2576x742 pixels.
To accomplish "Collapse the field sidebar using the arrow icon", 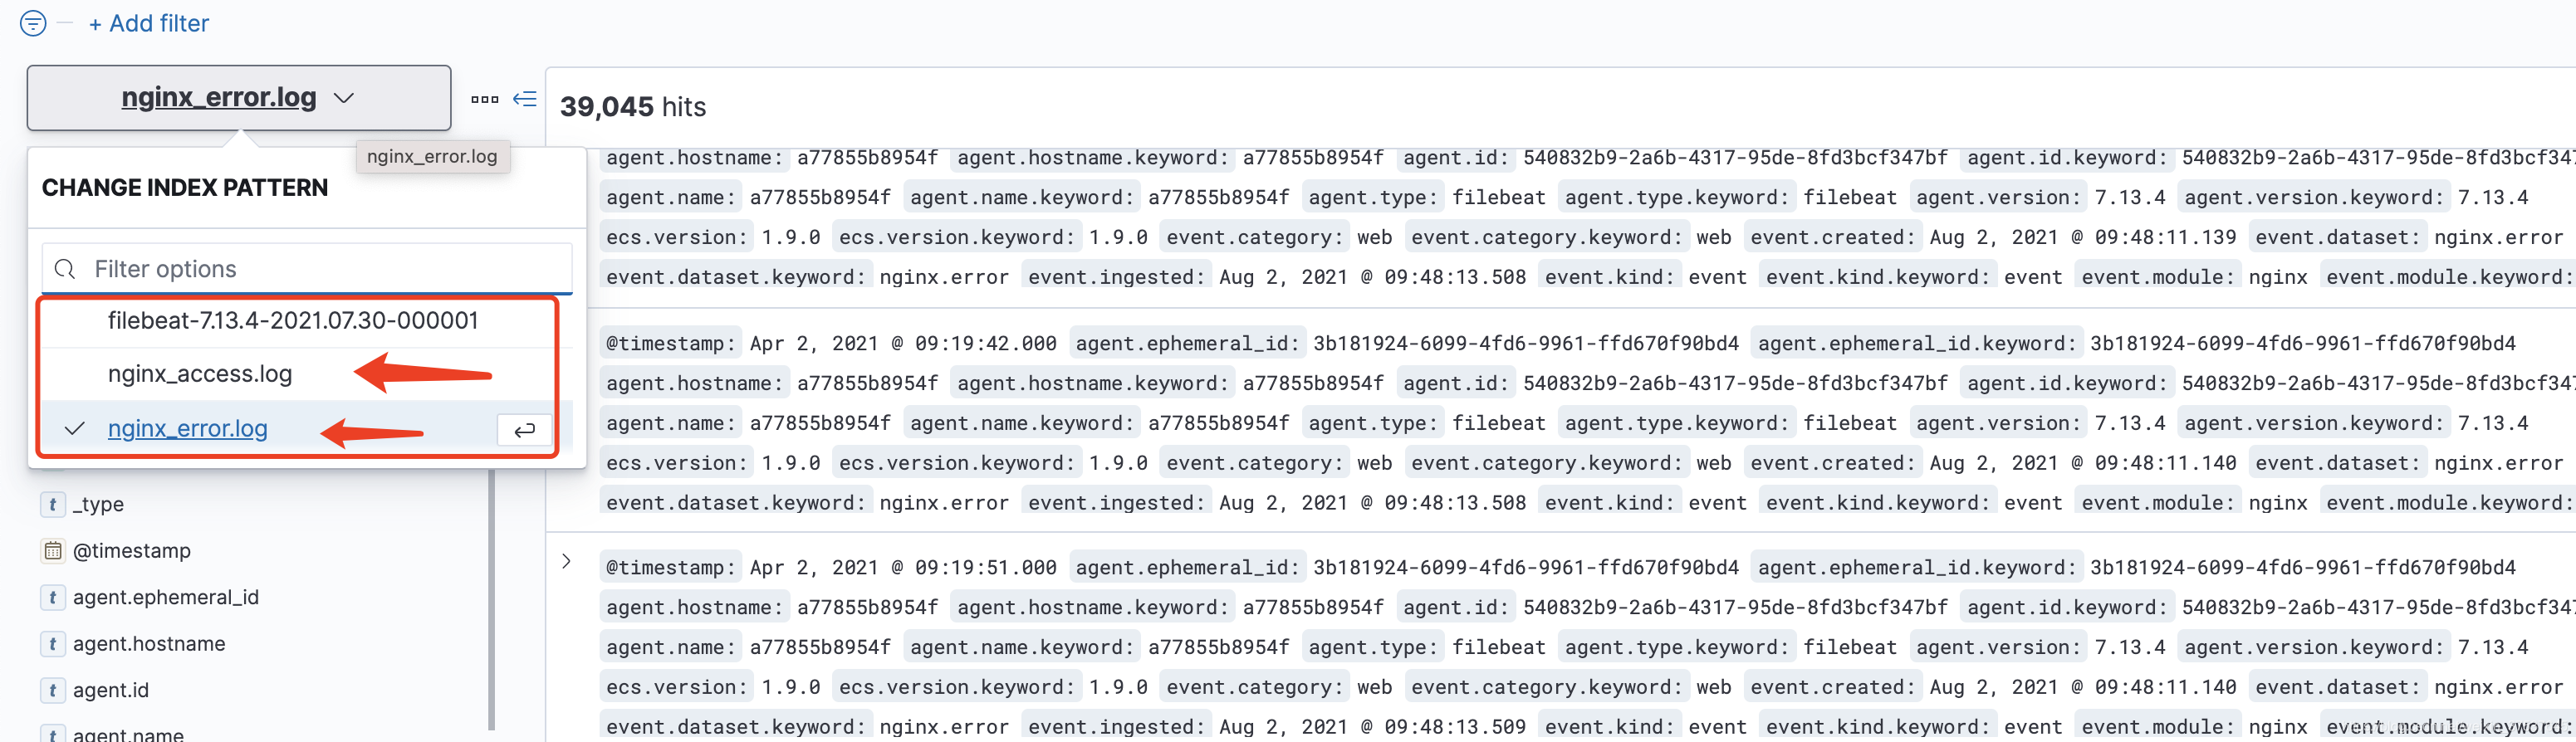I will pos(525,99).
